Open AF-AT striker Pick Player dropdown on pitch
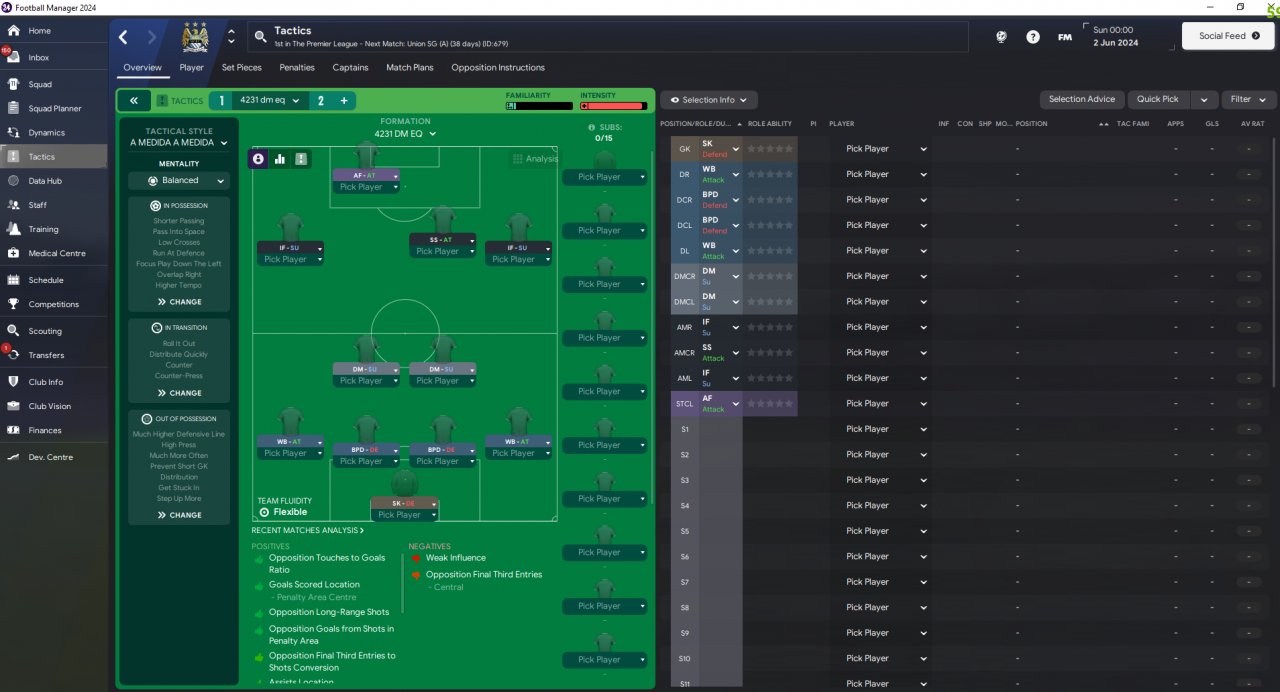This screenshot has height=692, width=1280. pos(368,187)
